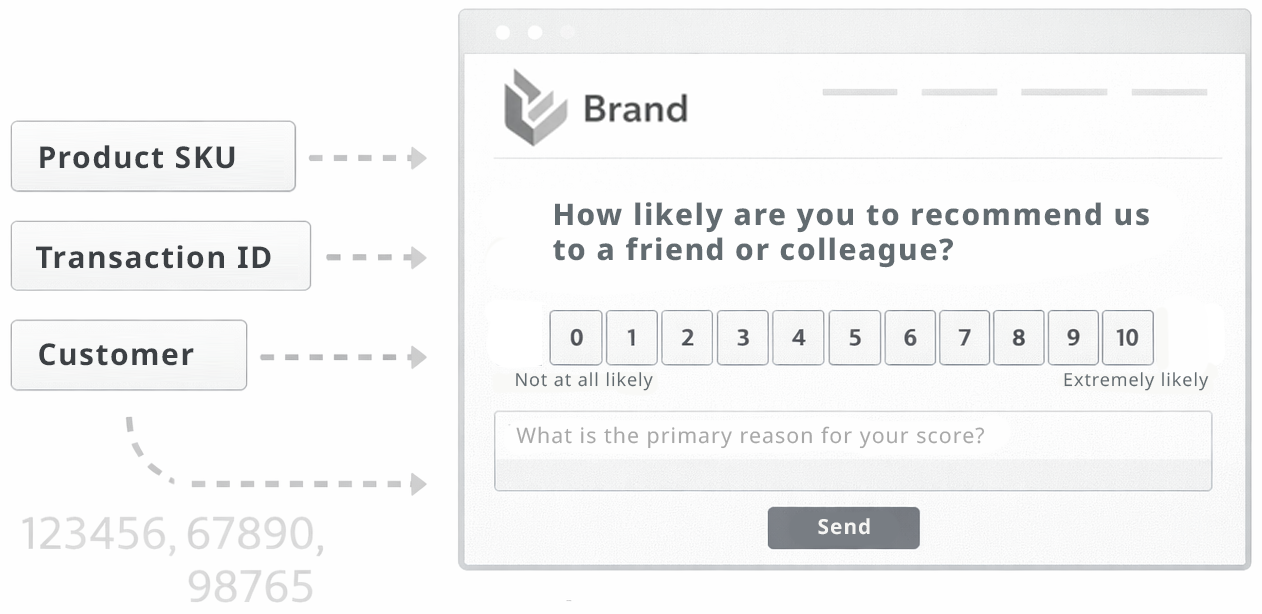
Task: Pick the lowest 'Not at all likely' score
Action: pos(576,338)
